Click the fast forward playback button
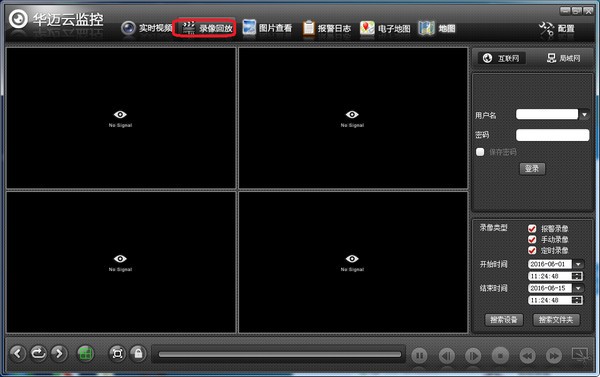The image size is (600, 377). click(553, 356)
